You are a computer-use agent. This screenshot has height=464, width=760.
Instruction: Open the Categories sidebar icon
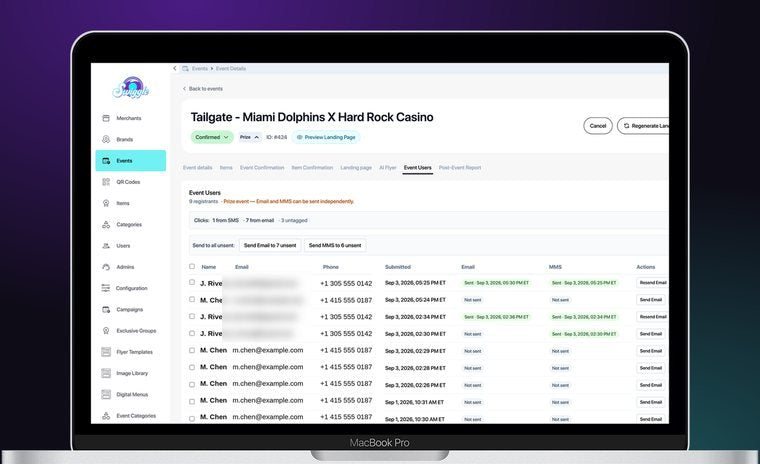(x=106, y=224)
